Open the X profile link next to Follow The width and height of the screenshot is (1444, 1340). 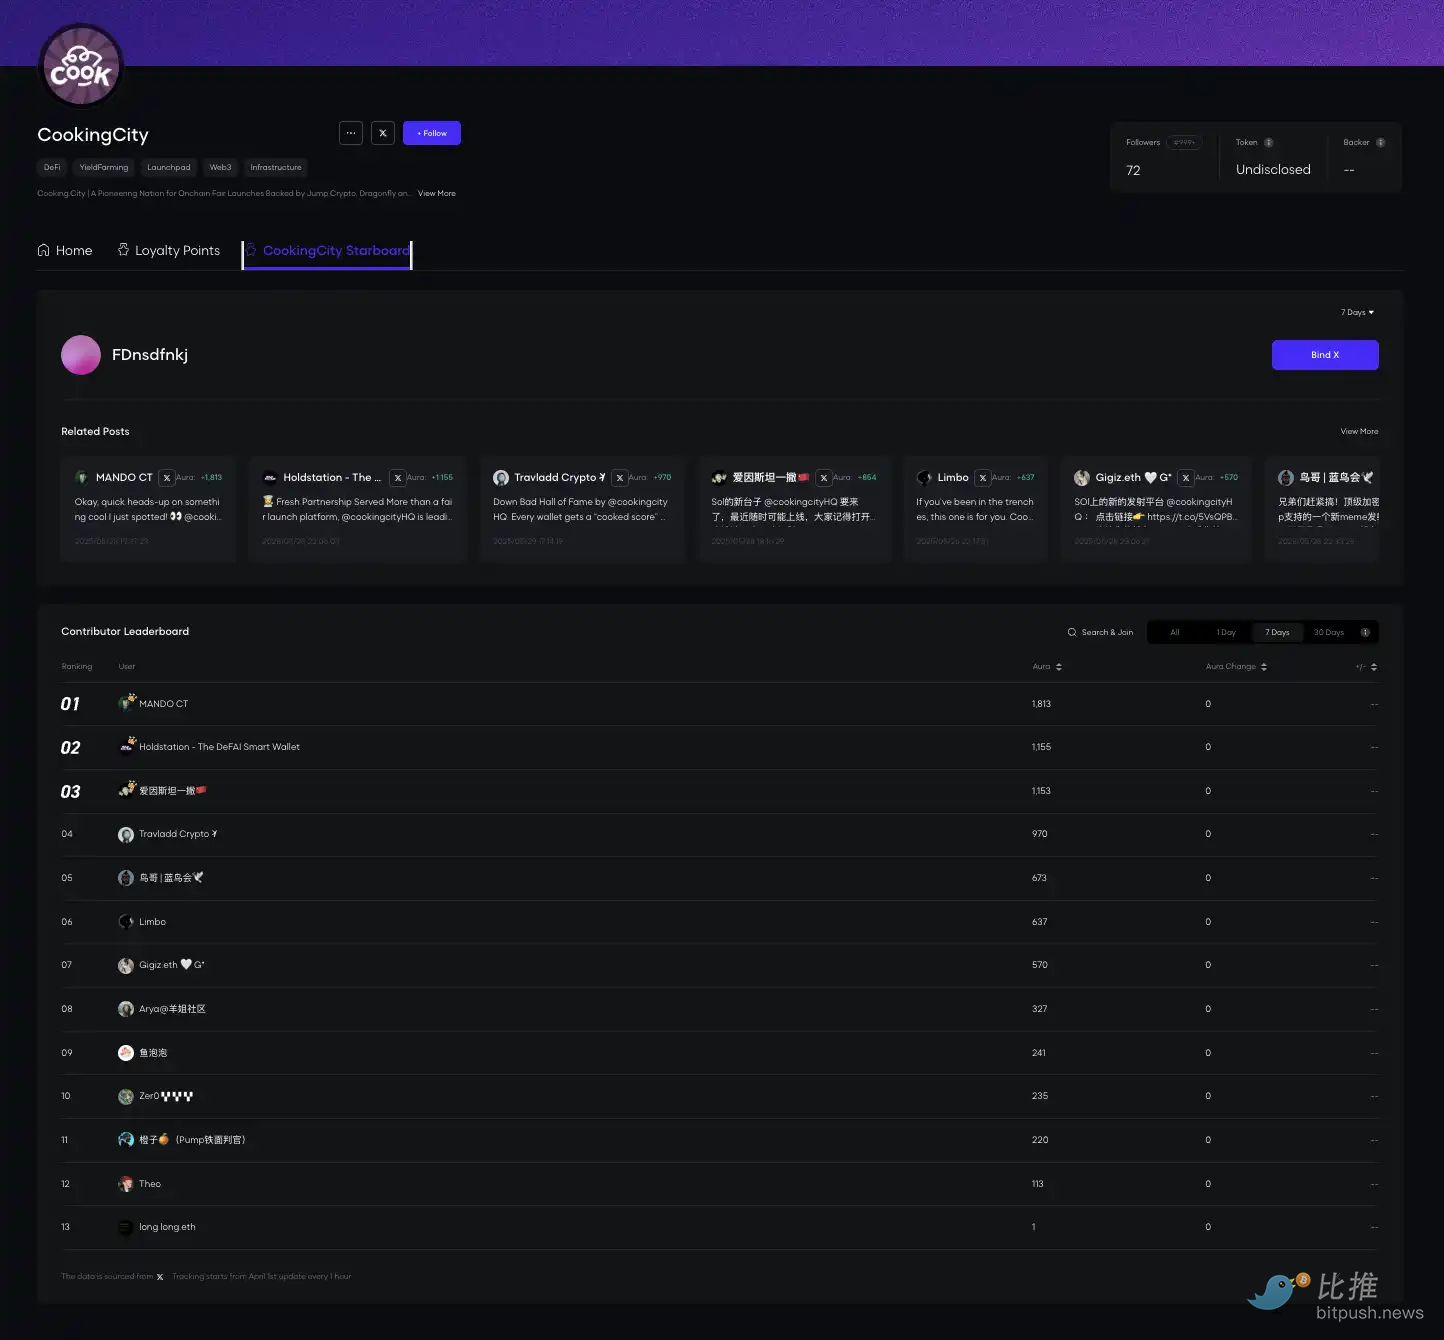point(383,133)
